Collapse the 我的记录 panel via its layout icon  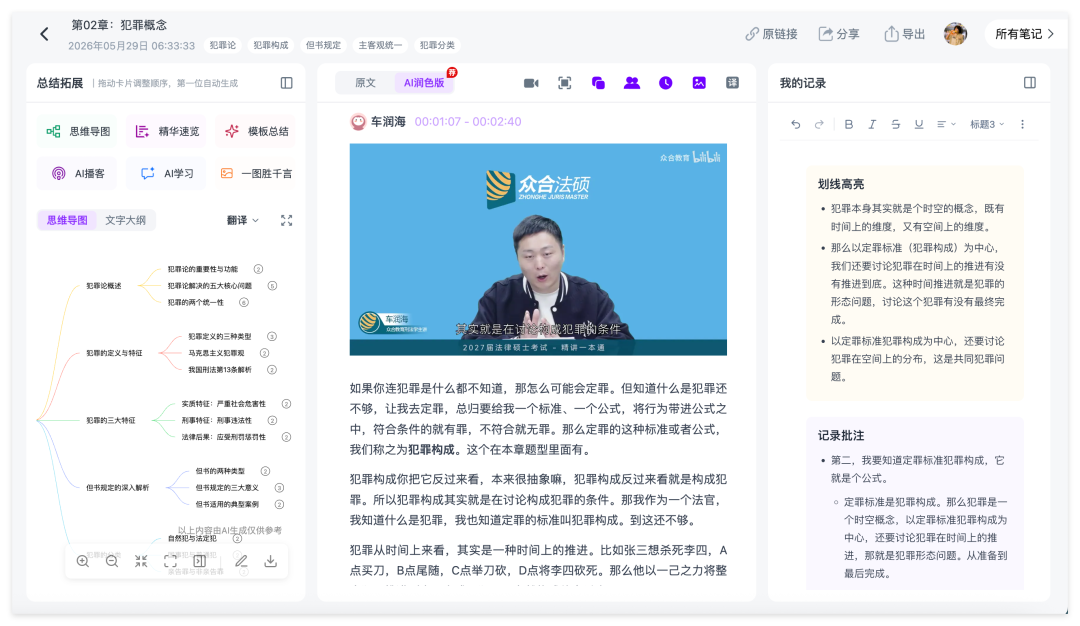tap(1030, 83)
